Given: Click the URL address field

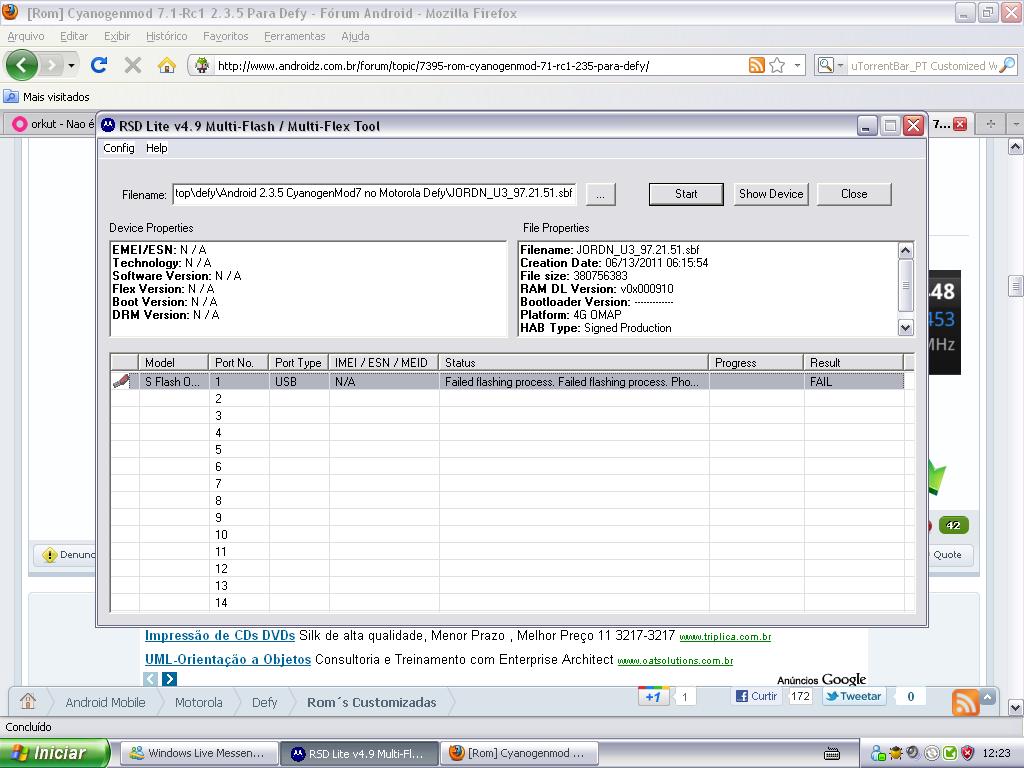Looking at the screenshot, I should tap(480, 66).
